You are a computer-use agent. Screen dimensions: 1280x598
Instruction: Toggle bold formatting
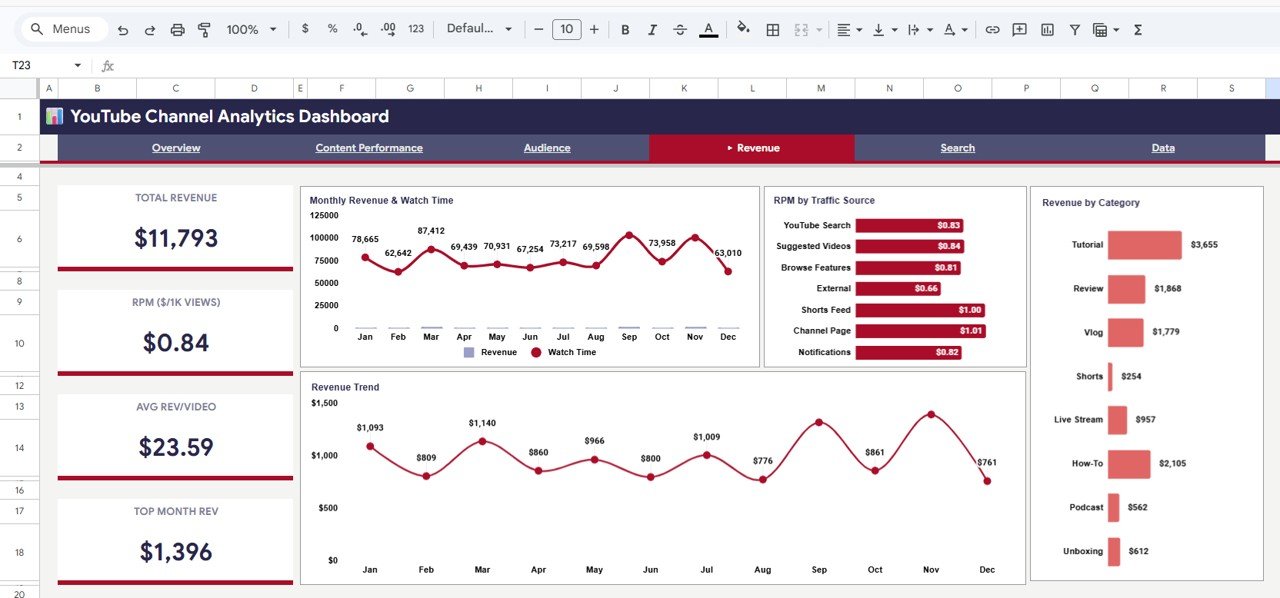[x=625, y=29]
